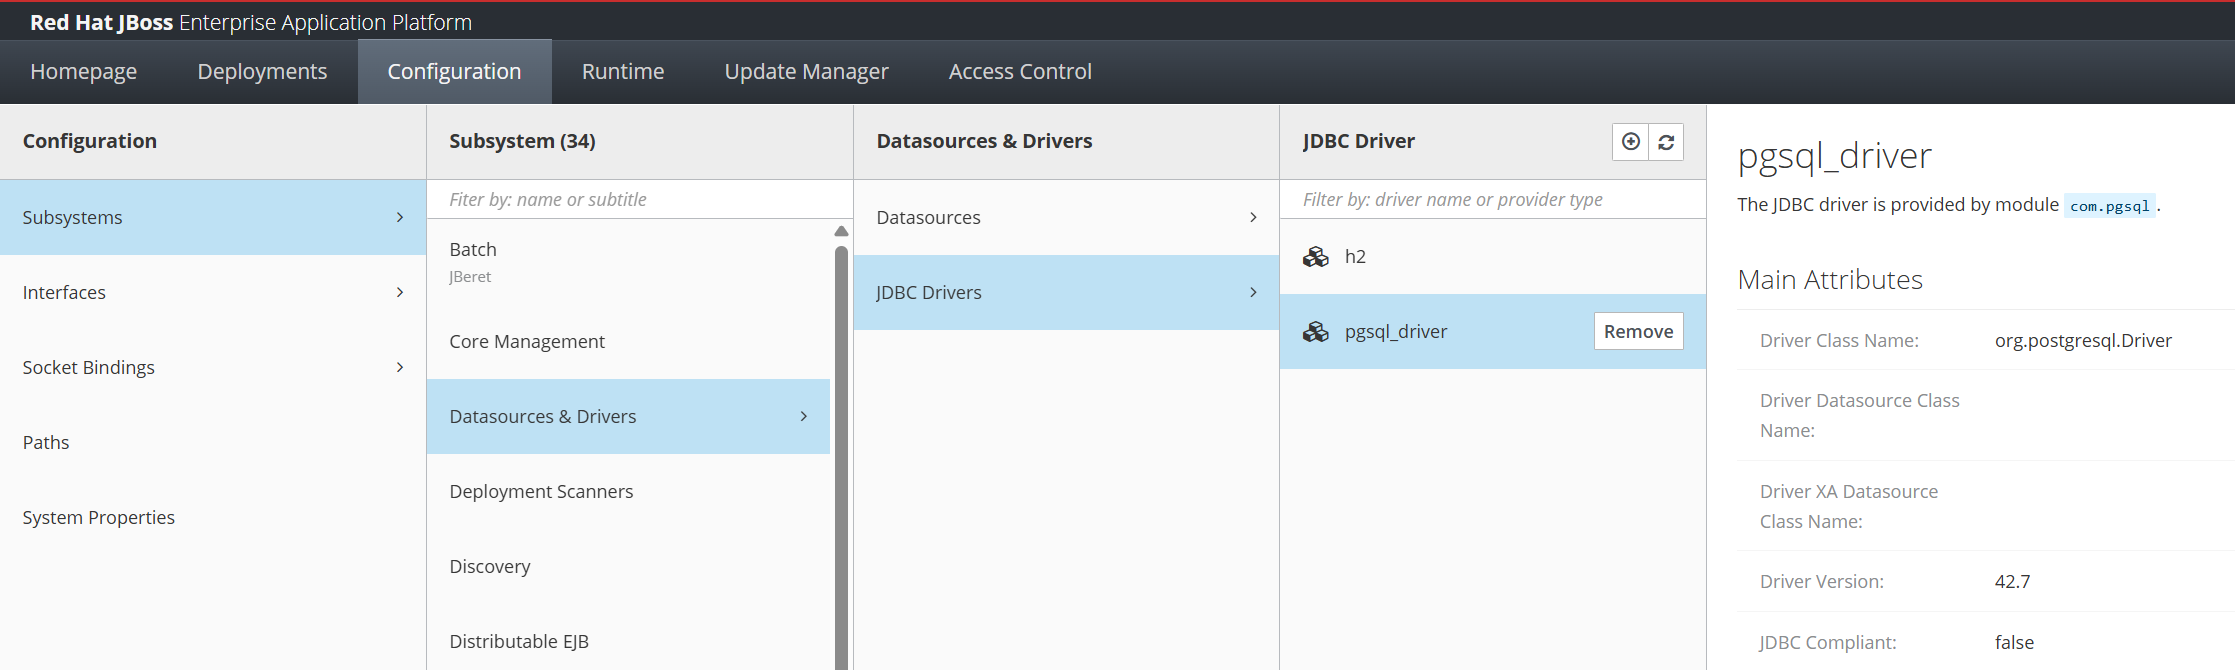
Task: Click the Main Attributes heading
Action: click(x=1830, y=279)
